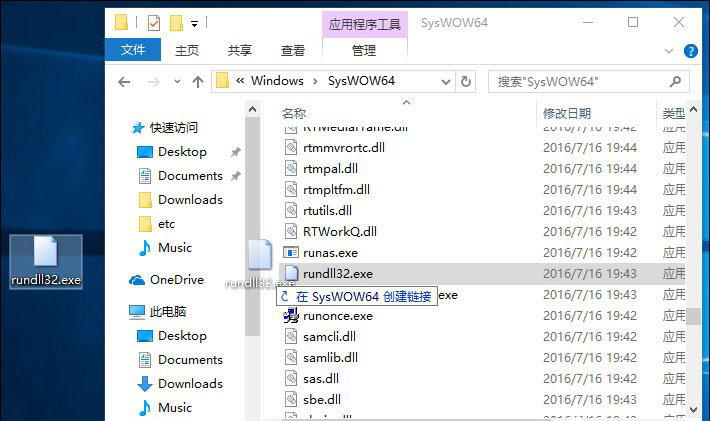Open the Help question mark icon
710x421 pixels.
click(690, 51)
